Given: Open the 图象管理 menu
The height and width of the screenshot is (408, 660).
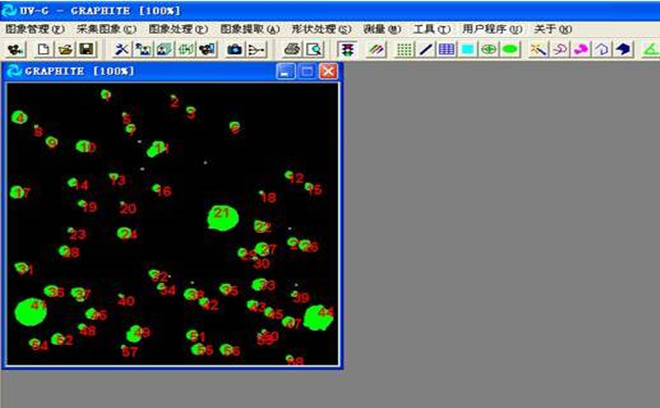Looking at the screenshot, I should click(34, 29).
